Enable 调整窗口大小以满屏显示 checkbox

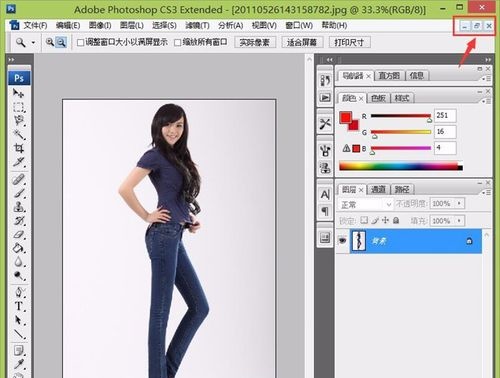point(80,43)
